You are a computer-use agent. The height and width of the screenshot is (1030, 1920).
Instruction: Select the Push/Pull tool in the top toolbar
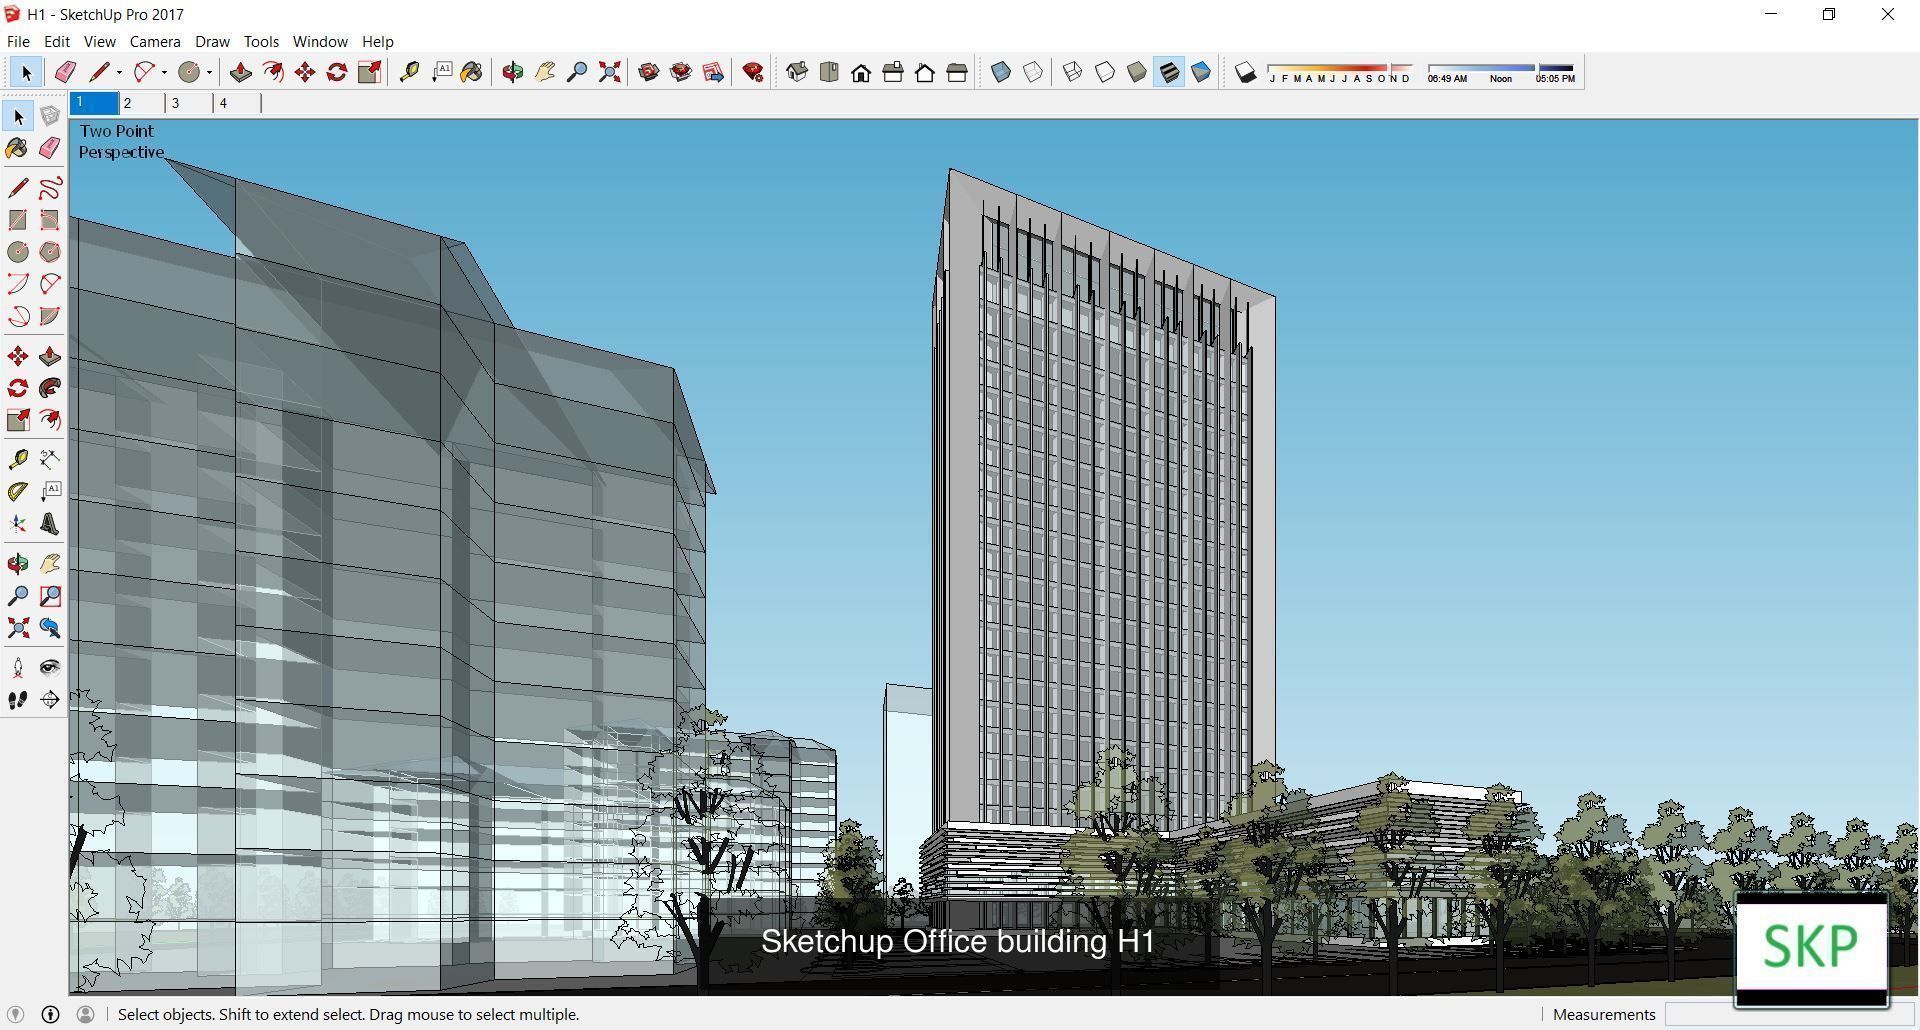tap(241, 72)
